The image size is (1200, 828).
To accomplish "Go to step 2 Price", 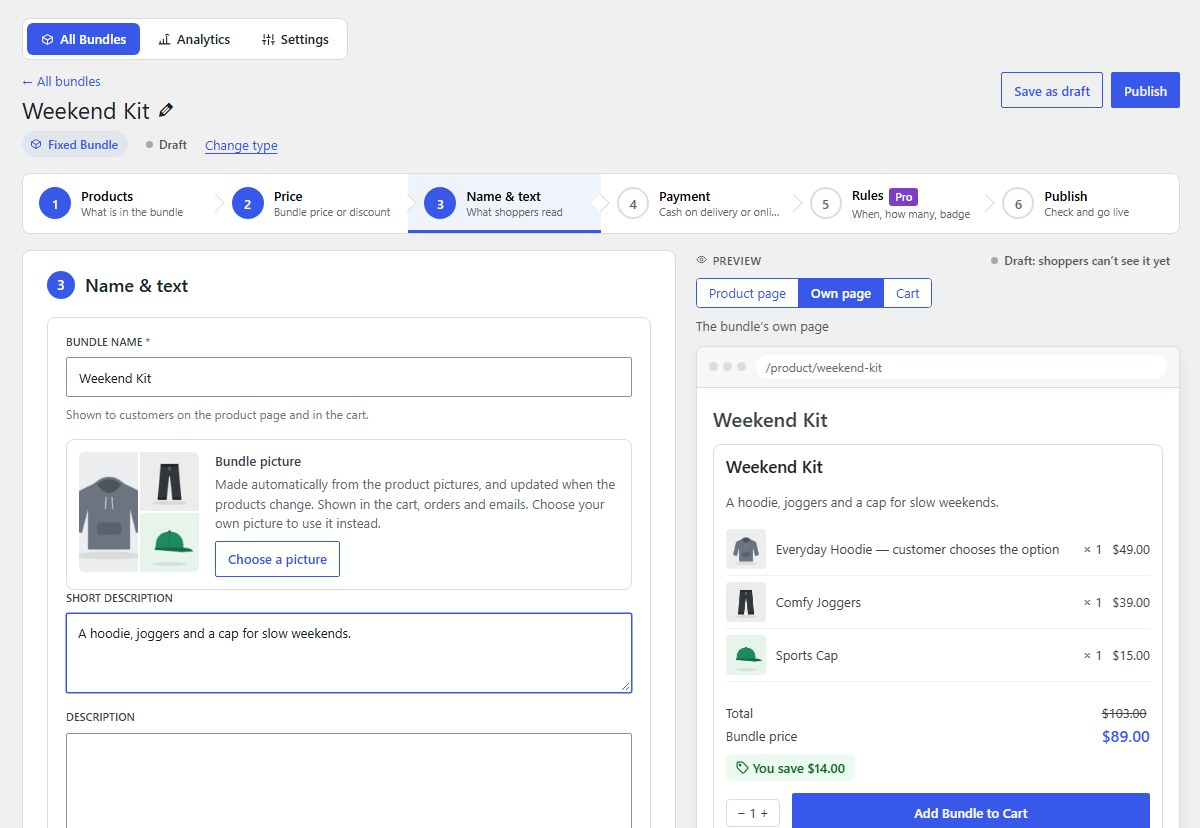I will coord(312,203).
